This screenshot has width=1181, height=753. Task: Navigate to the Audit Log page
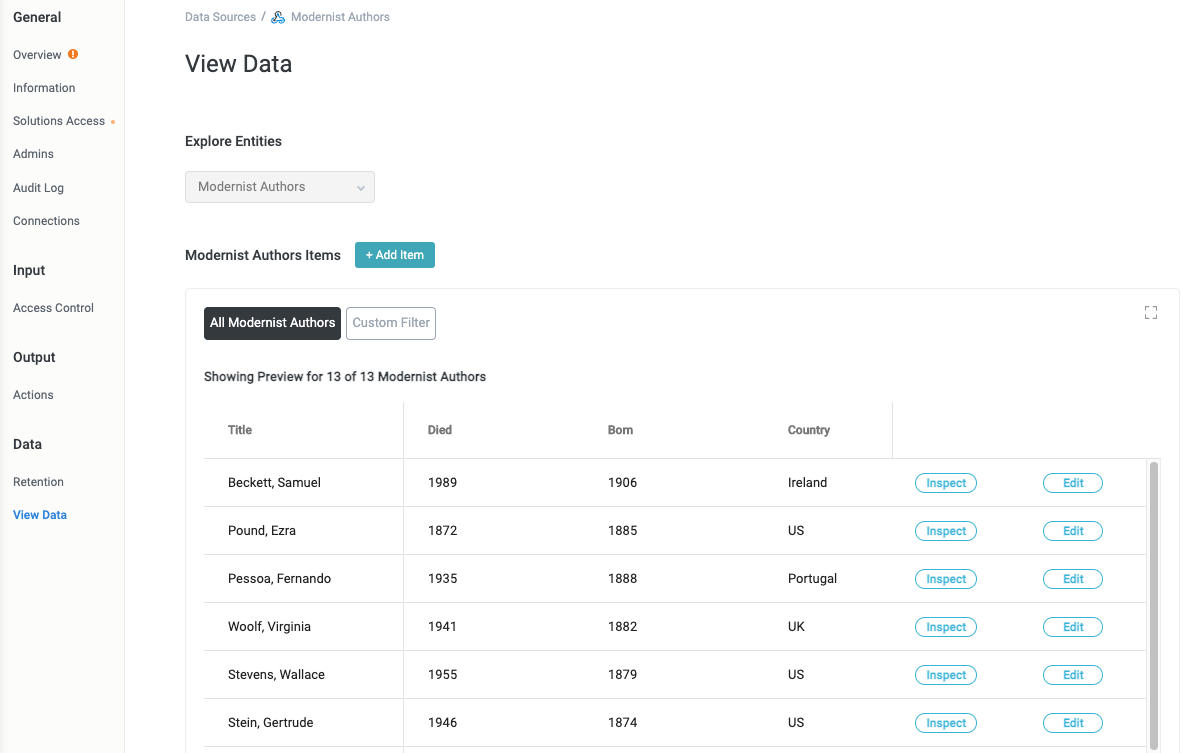pyautogui.click(x=38, y=187)
